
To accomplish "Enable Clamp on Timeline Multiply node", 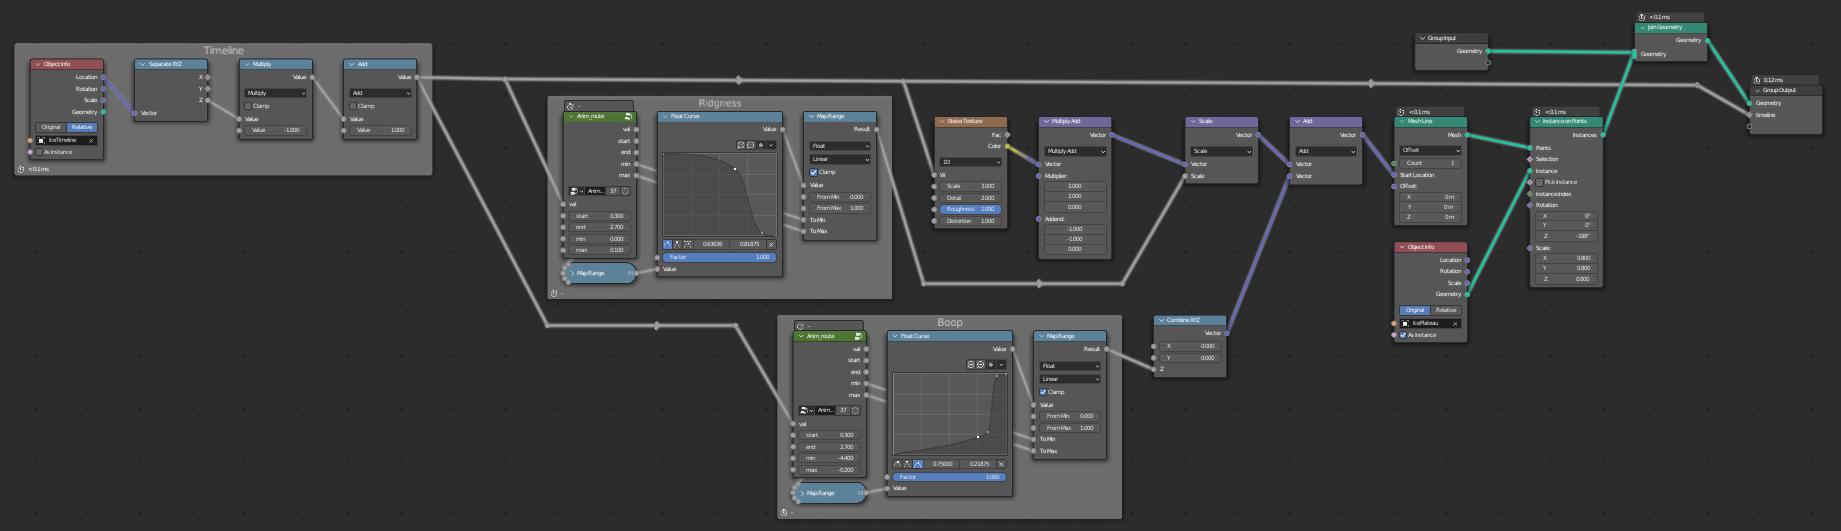I will coord(249,106).
